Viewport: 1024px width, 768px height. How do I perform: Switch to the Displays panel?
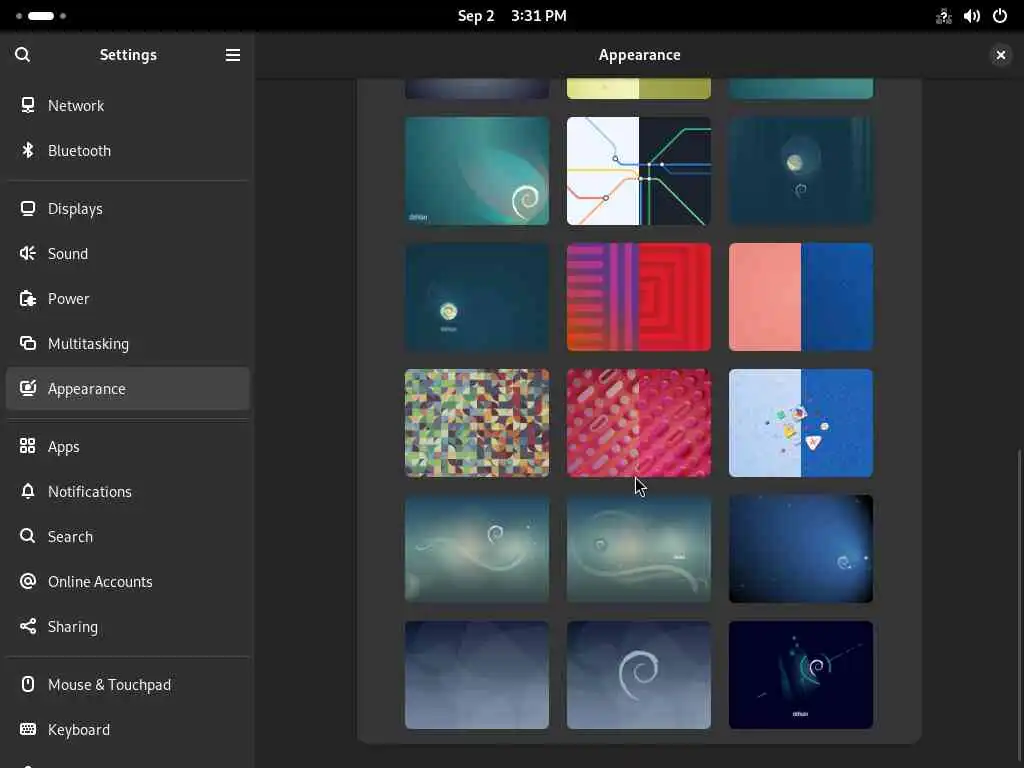pos(128,208)
